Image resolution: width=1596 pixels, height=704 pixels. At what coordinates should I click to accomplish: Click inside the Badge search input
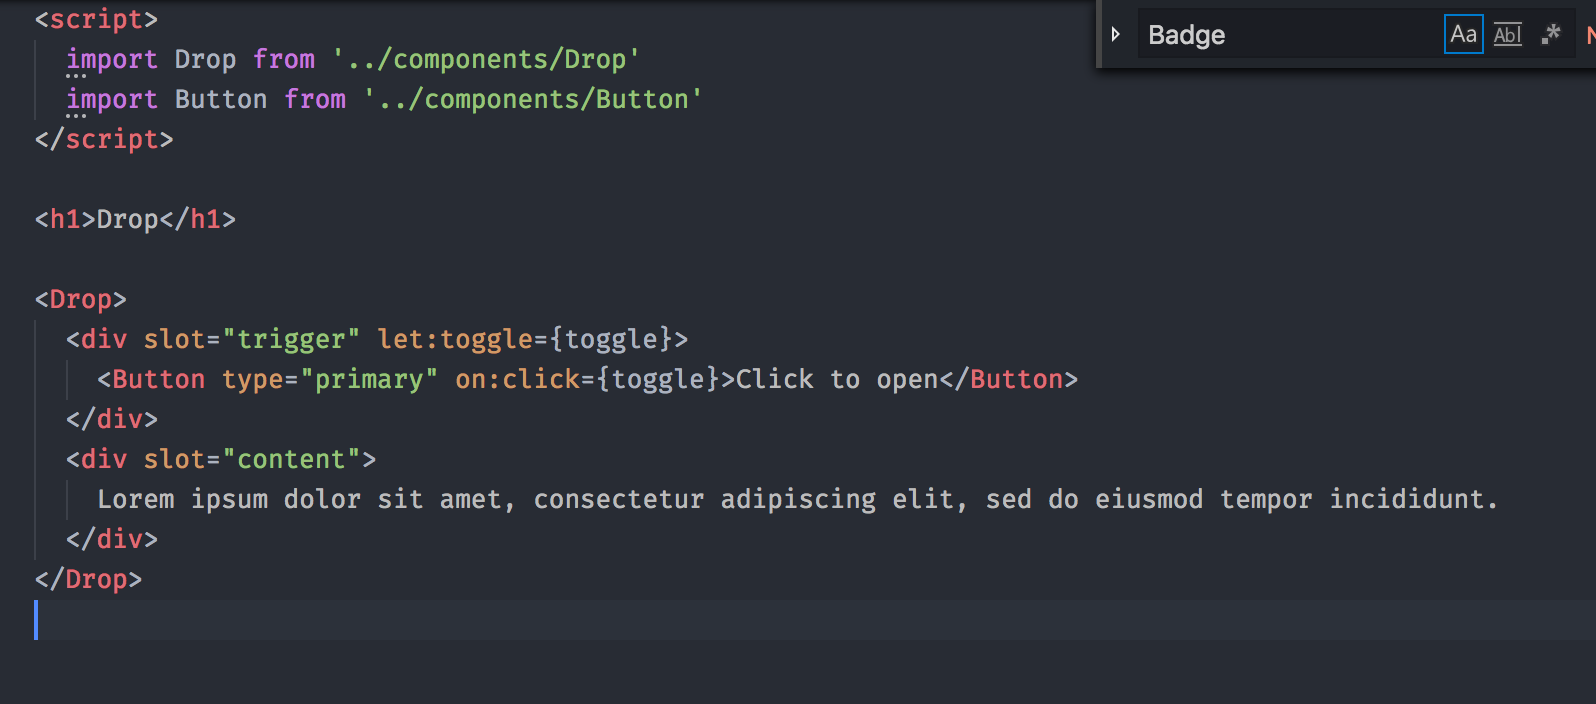pos(1250,34)
